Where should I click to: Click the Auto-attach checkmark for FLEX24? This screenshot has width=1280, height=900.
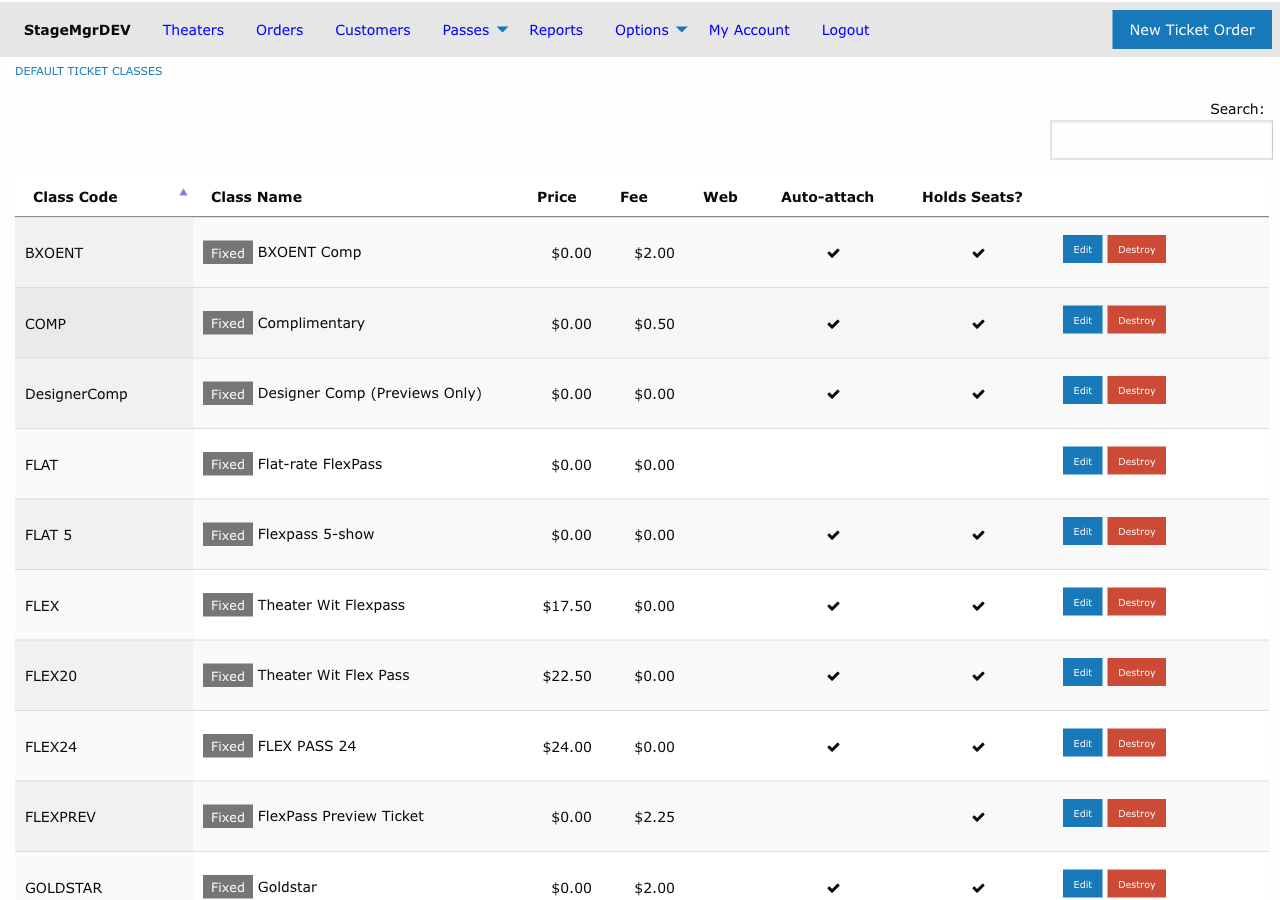pos(833,747)
